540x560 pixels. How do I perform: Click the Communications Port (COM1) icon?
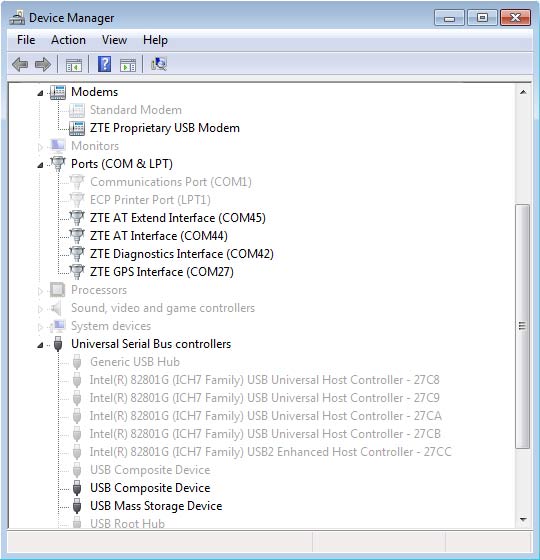point(77,182)
